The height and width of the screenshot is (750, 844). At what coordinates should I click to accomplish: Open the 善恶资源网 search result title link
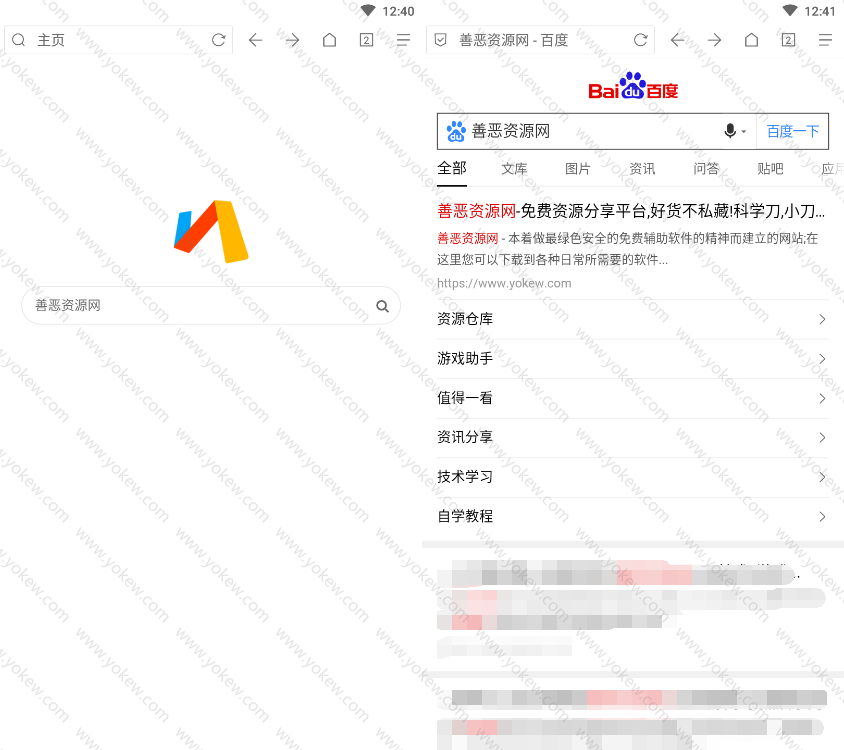coord(630,211)
